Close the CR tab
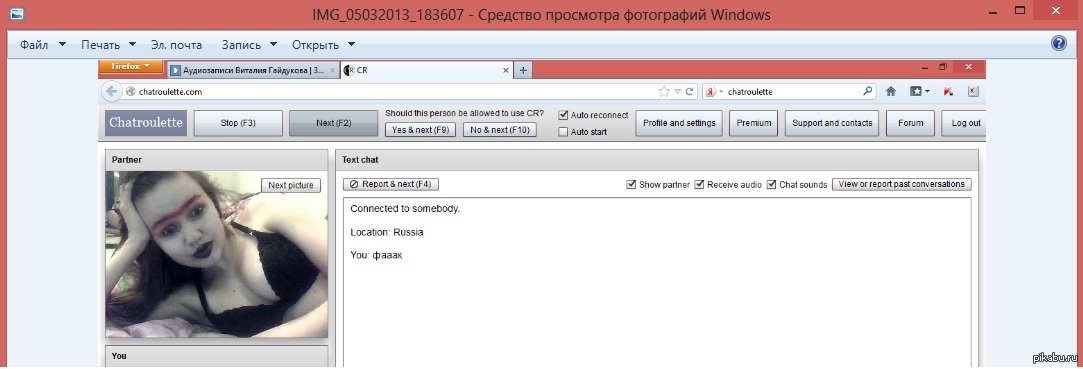The width and height of the screenshot is (1083, 369). 505,70
